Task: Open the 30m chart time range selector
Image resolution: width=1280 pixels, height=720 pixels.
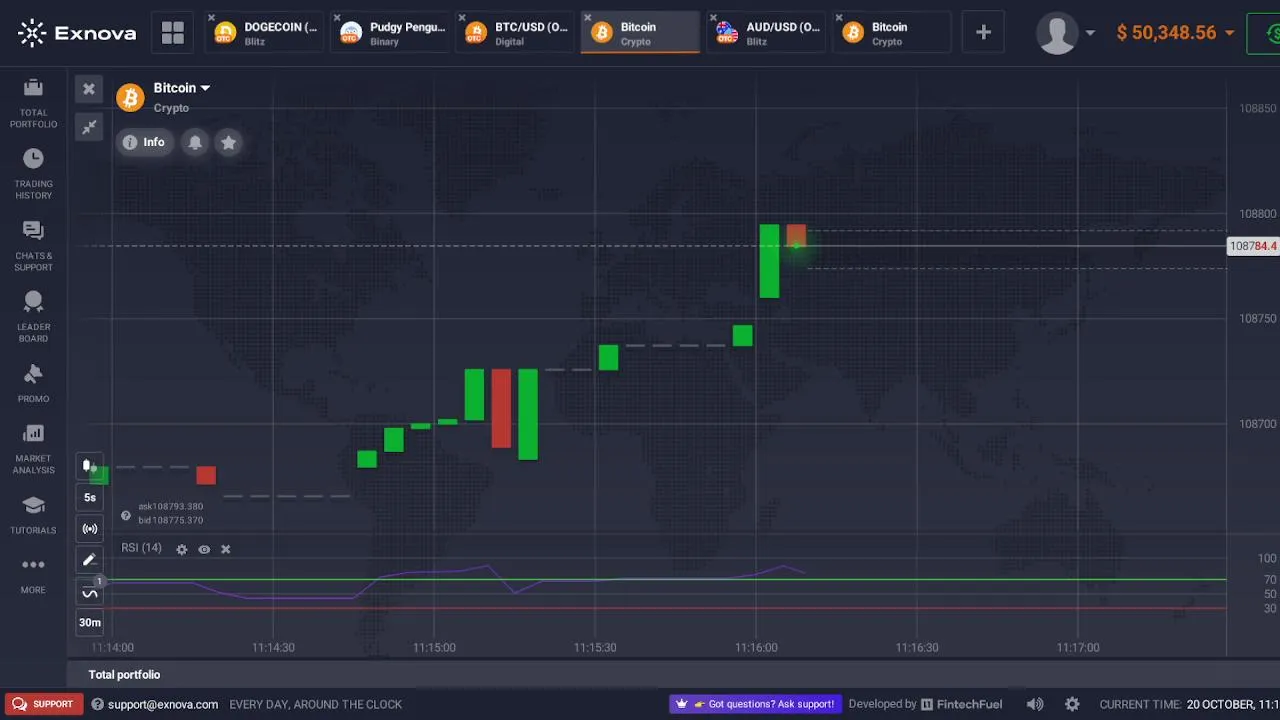Action: pyautogui.click(x=90, y=622)
